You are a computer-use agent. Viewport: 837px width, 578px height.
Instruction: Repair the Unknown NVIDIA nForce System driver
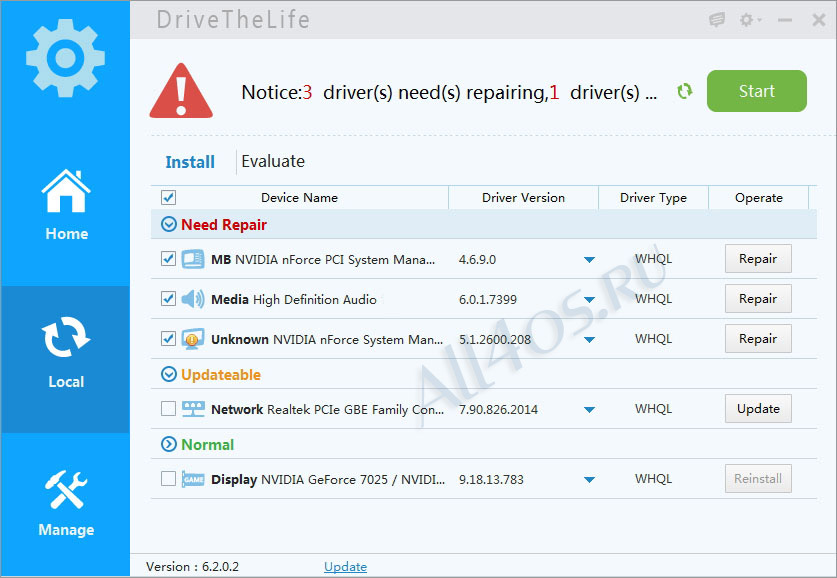click(x=758, y=339)
